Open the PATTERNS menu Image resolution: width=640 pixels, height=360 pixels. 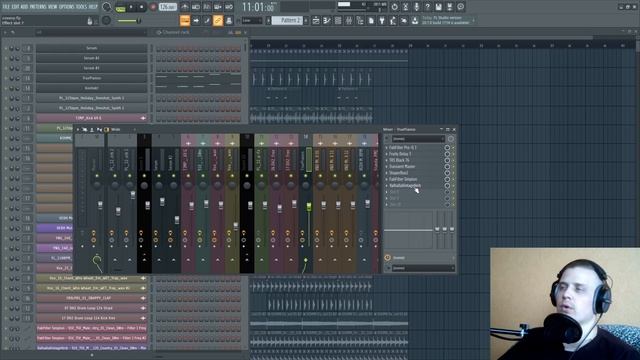(38, 7)
